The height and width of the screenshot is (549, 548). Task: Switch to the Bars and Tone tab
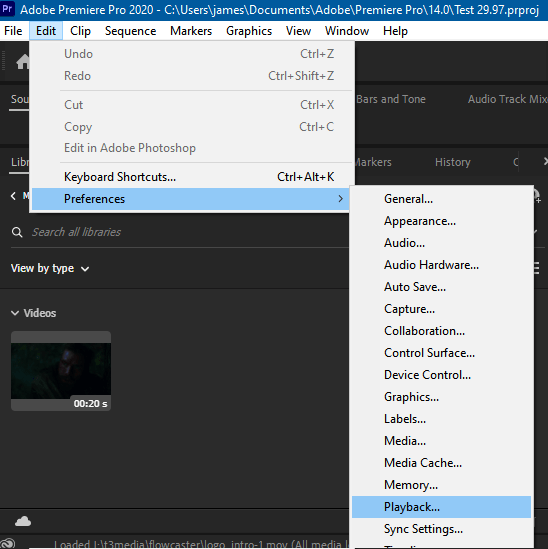(391, 99)
